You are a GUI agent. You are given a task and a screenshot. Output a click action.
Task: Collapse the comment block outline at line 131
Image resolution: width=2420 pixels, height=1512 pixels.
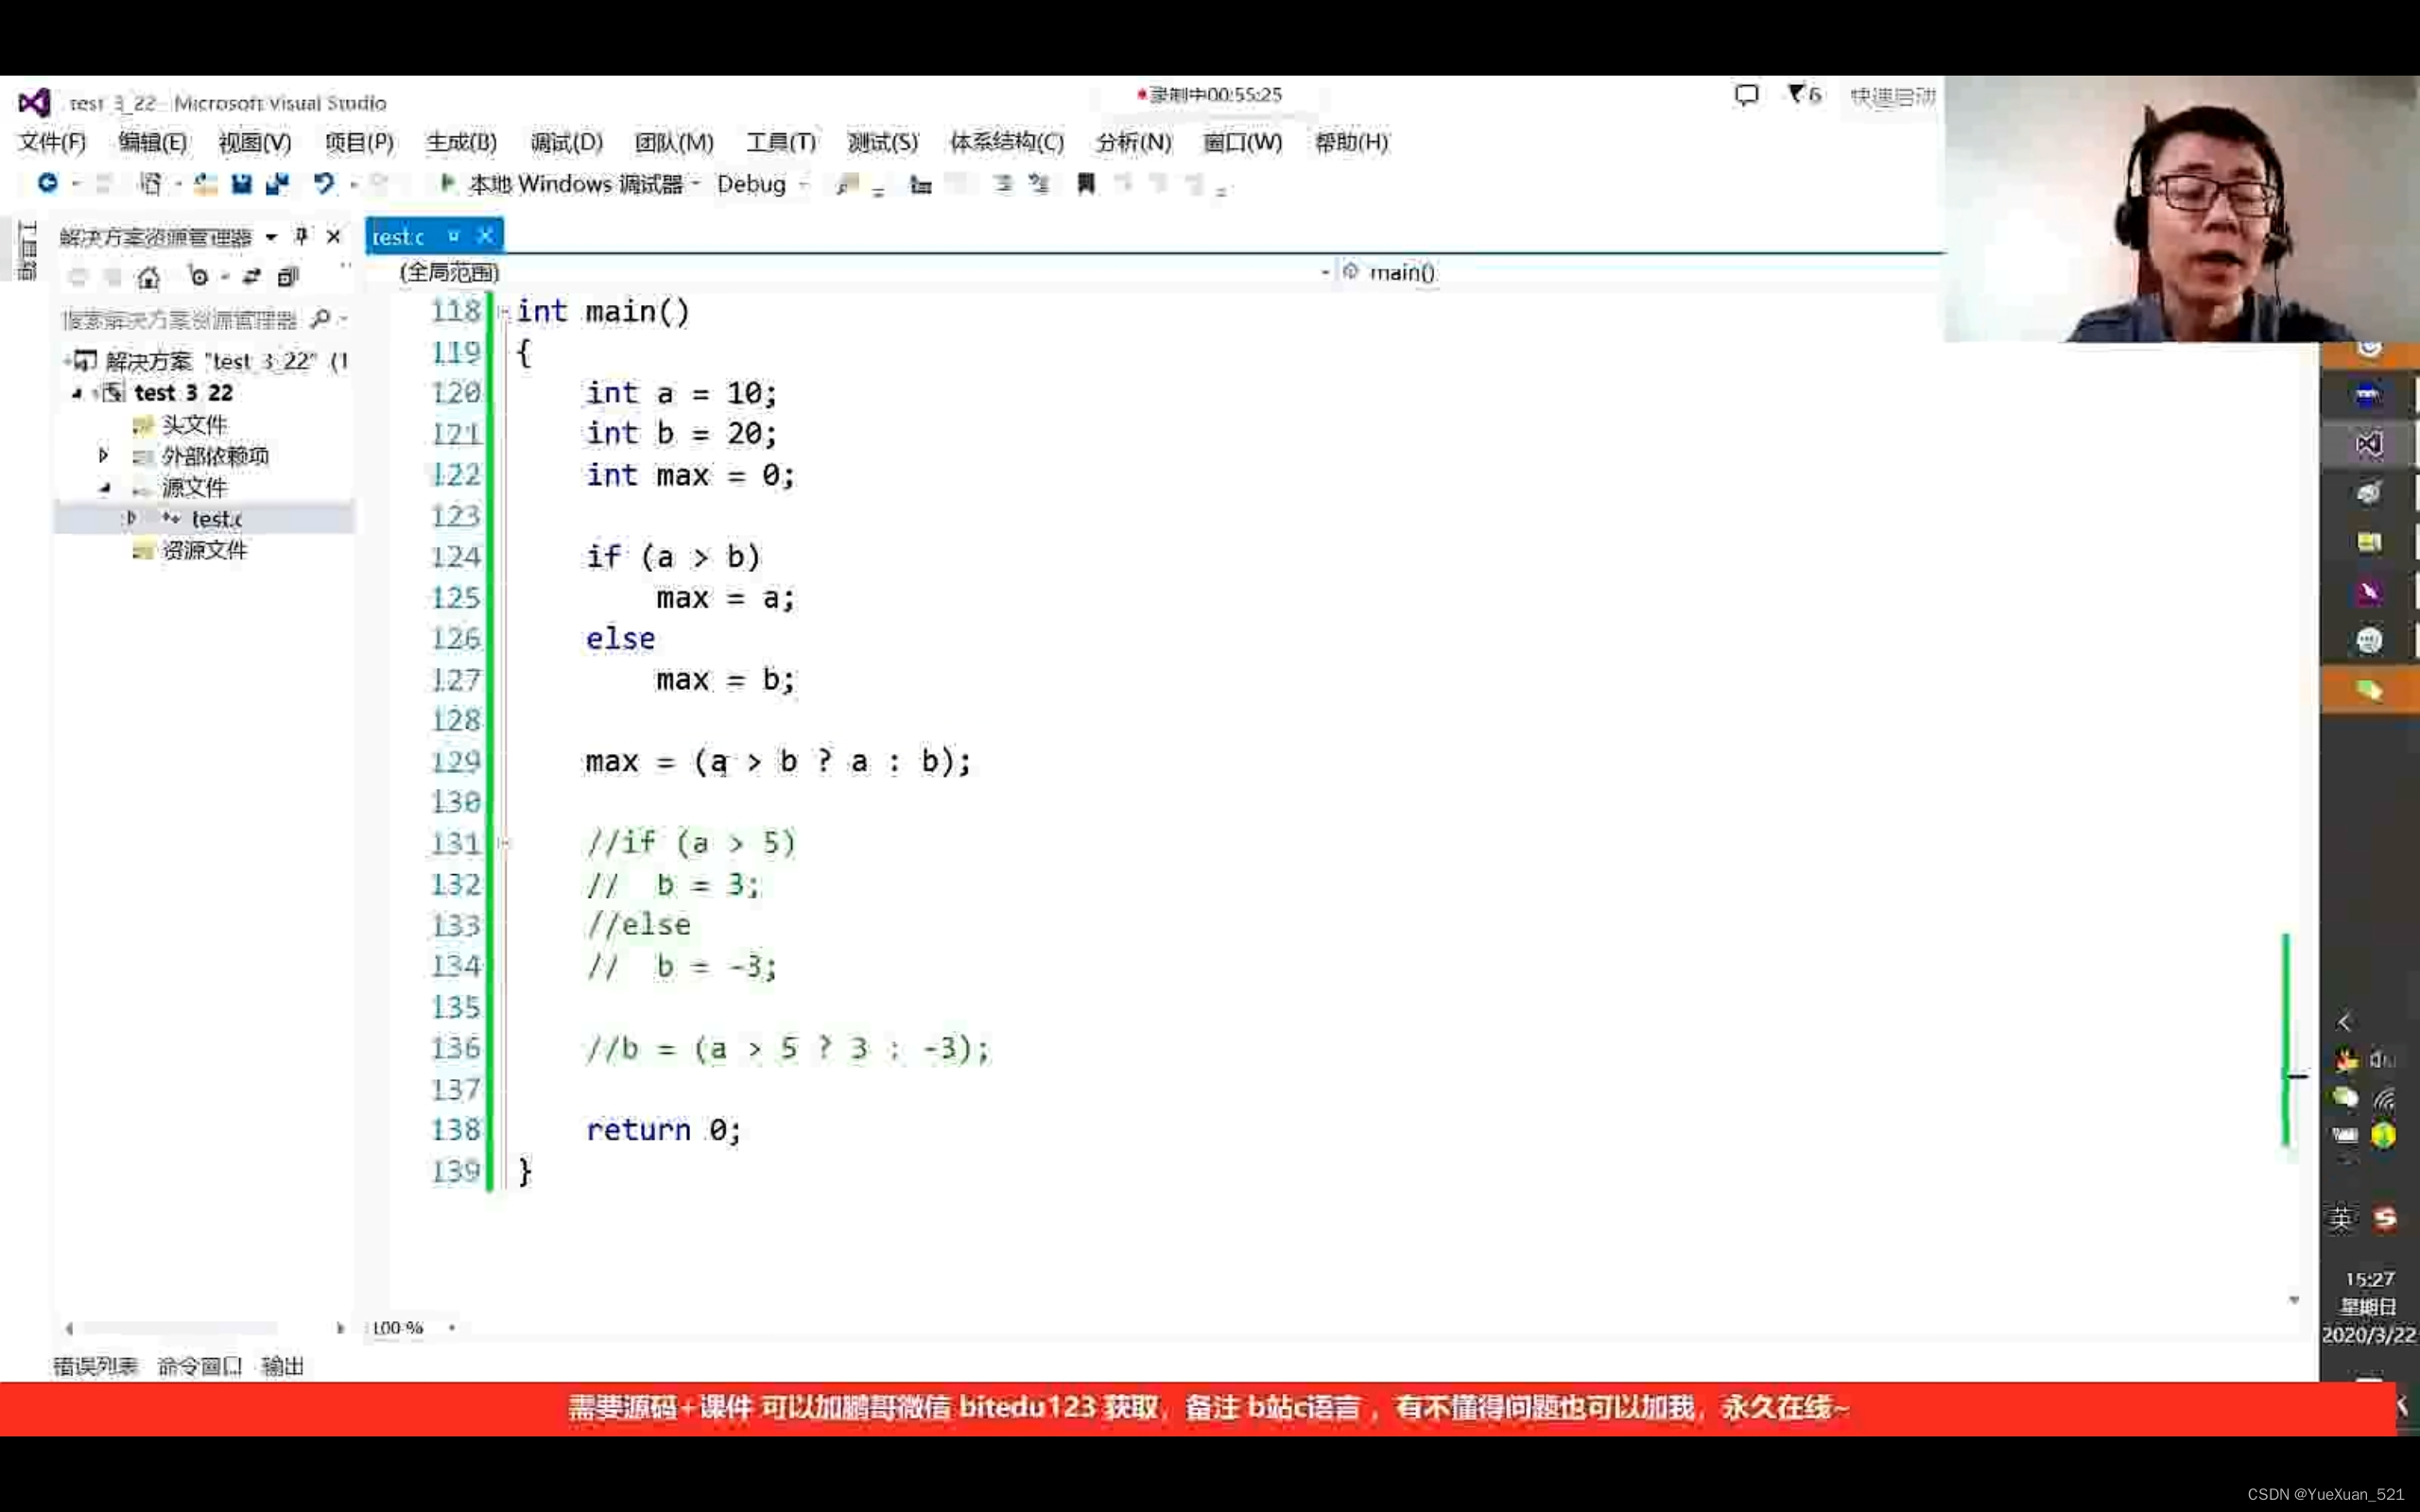(x=505, y=844)
